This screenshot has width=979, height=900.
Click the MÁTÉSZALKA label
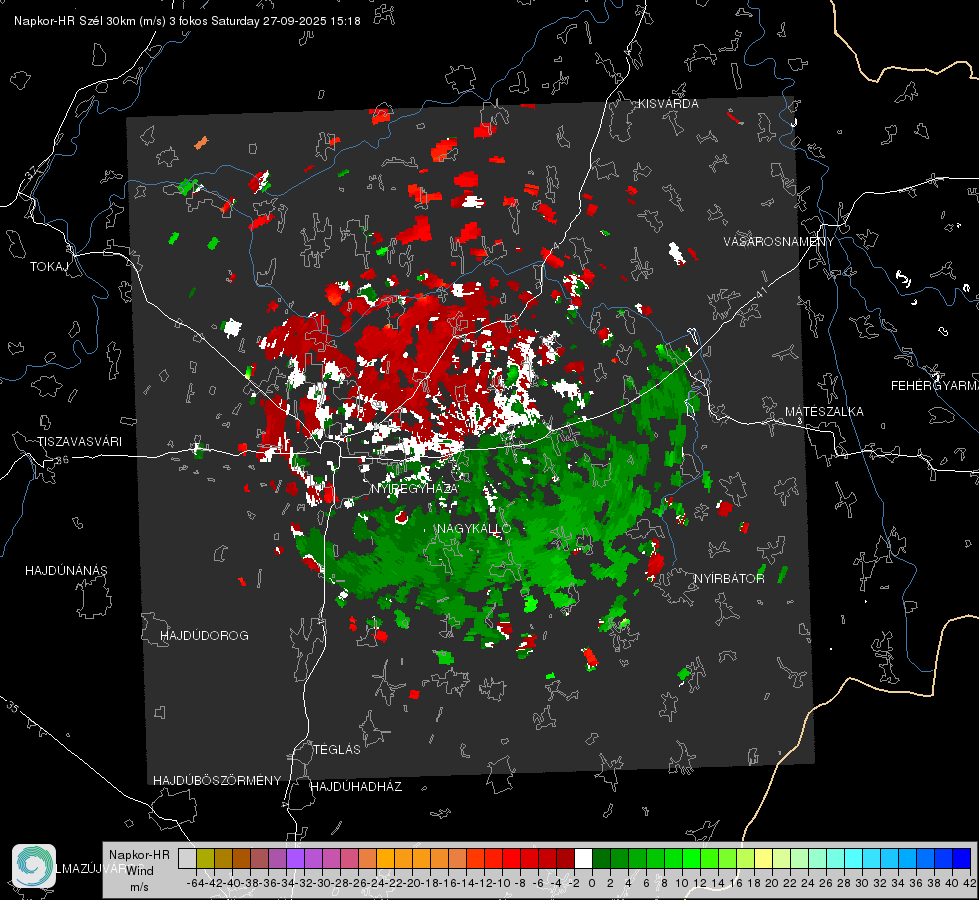pyautogui.click(x=824, y=412)
